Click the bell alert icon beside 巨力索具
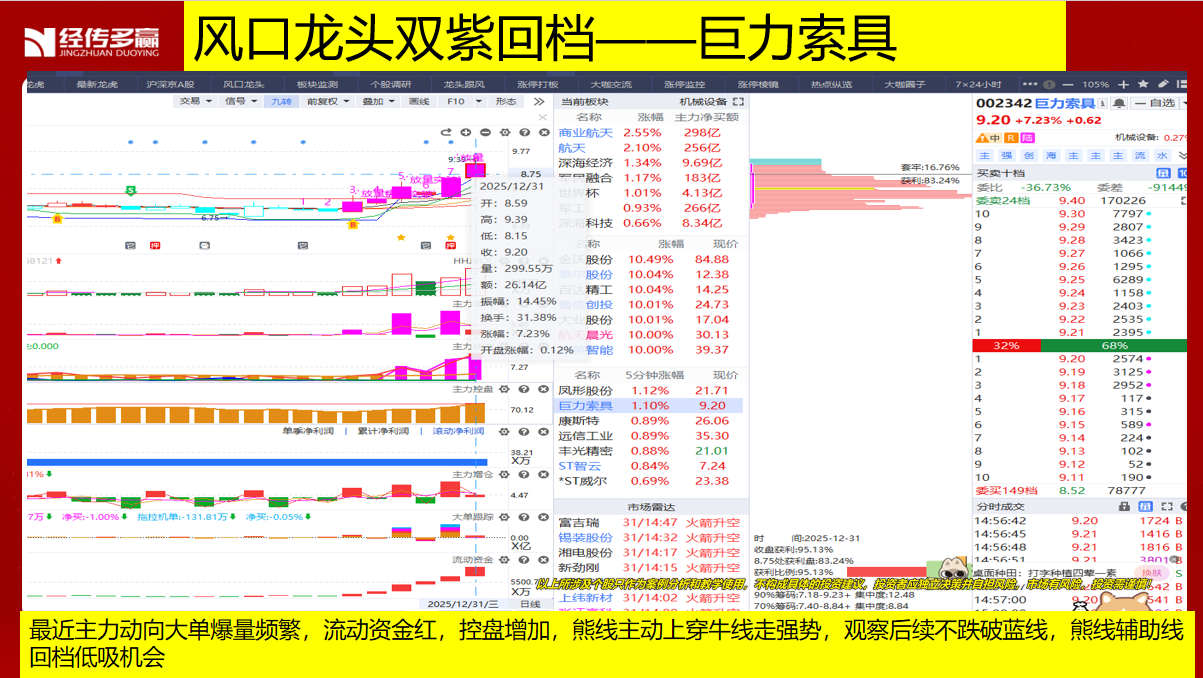Screen dimensions: 1203x678 (x=1119, y=103)
